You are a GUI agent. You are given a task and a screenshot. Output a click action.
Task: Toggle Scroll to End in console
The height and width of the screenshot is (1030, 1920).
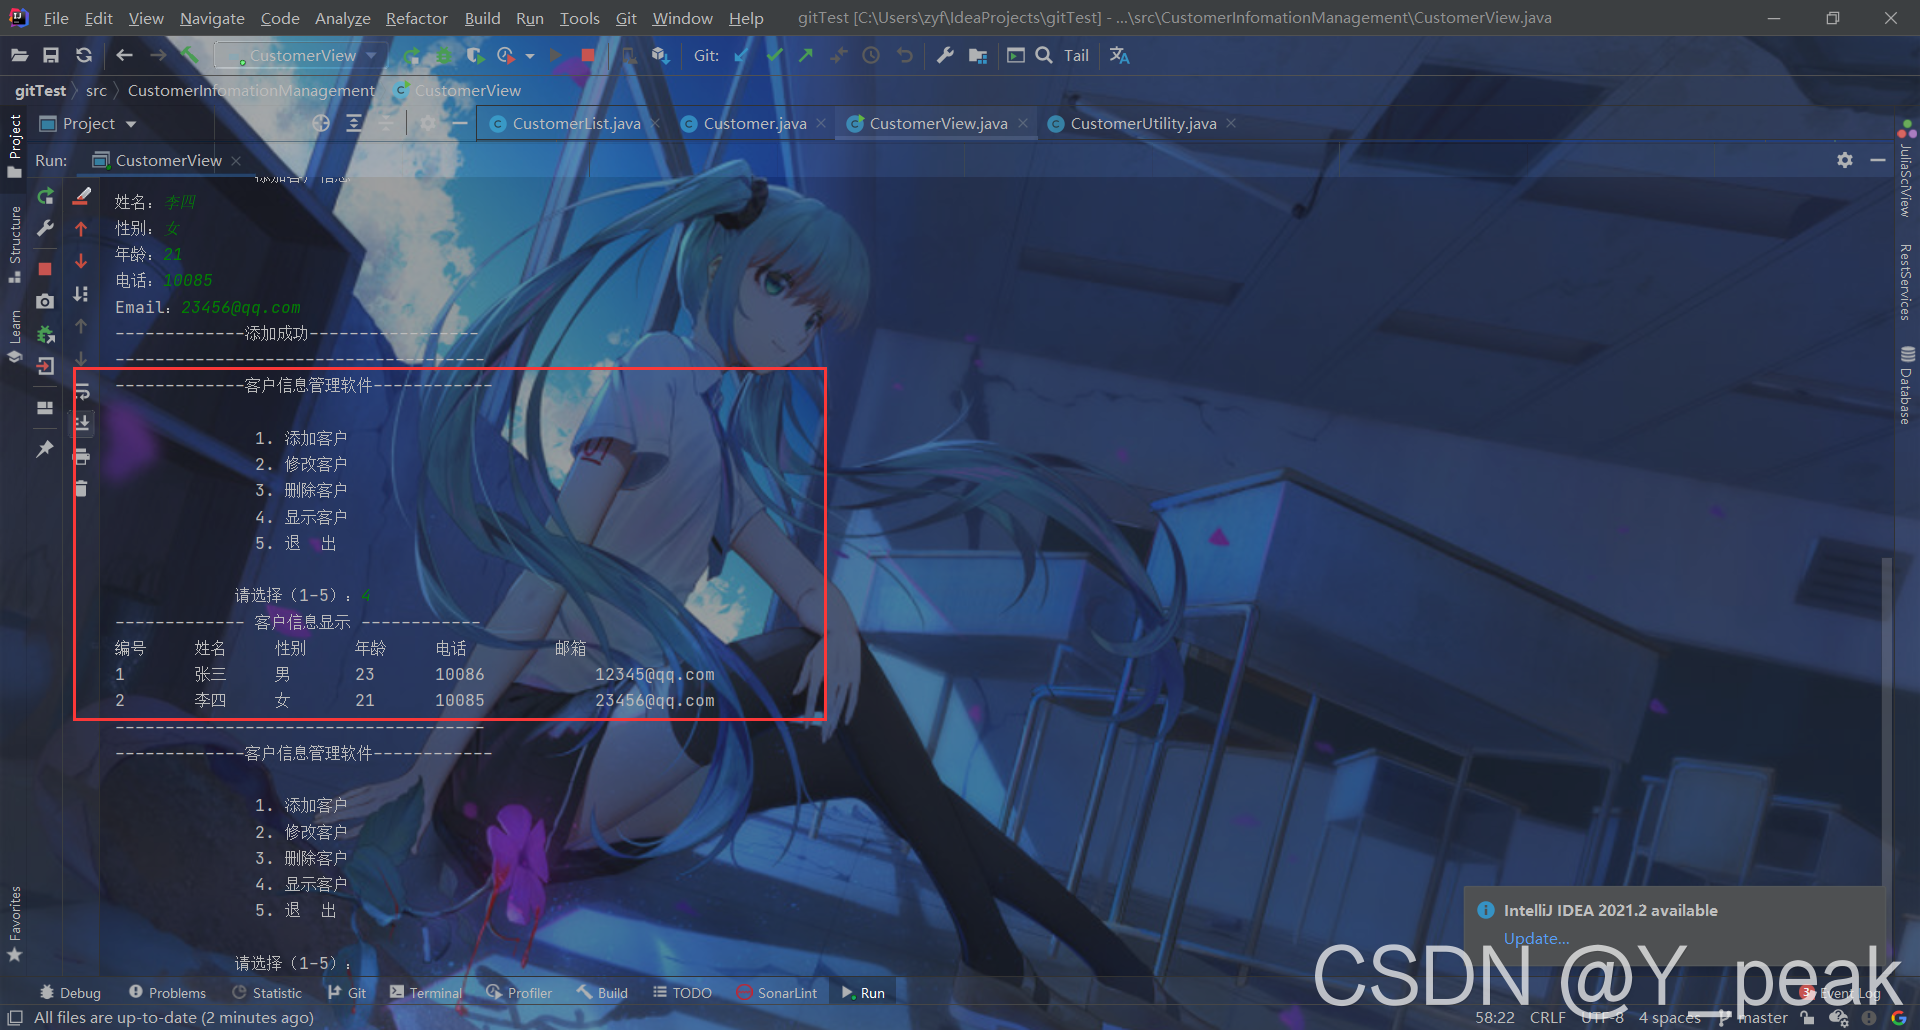[x=82, y=423]
